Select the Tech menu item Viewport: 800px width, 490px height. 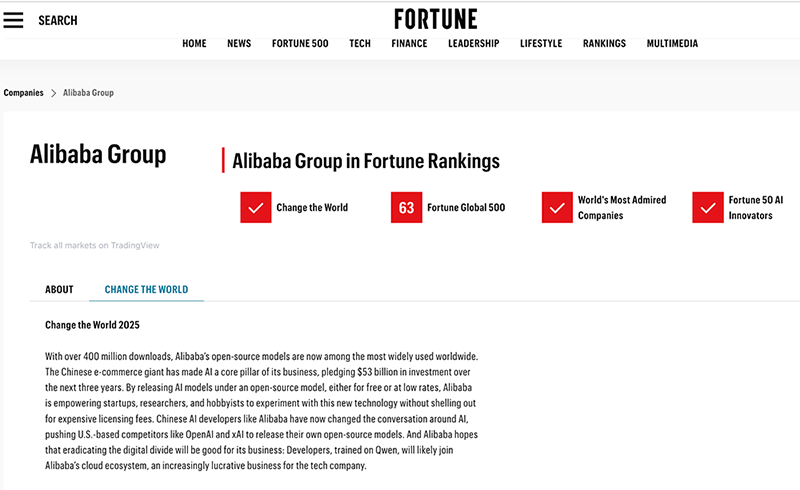[360, 44]
